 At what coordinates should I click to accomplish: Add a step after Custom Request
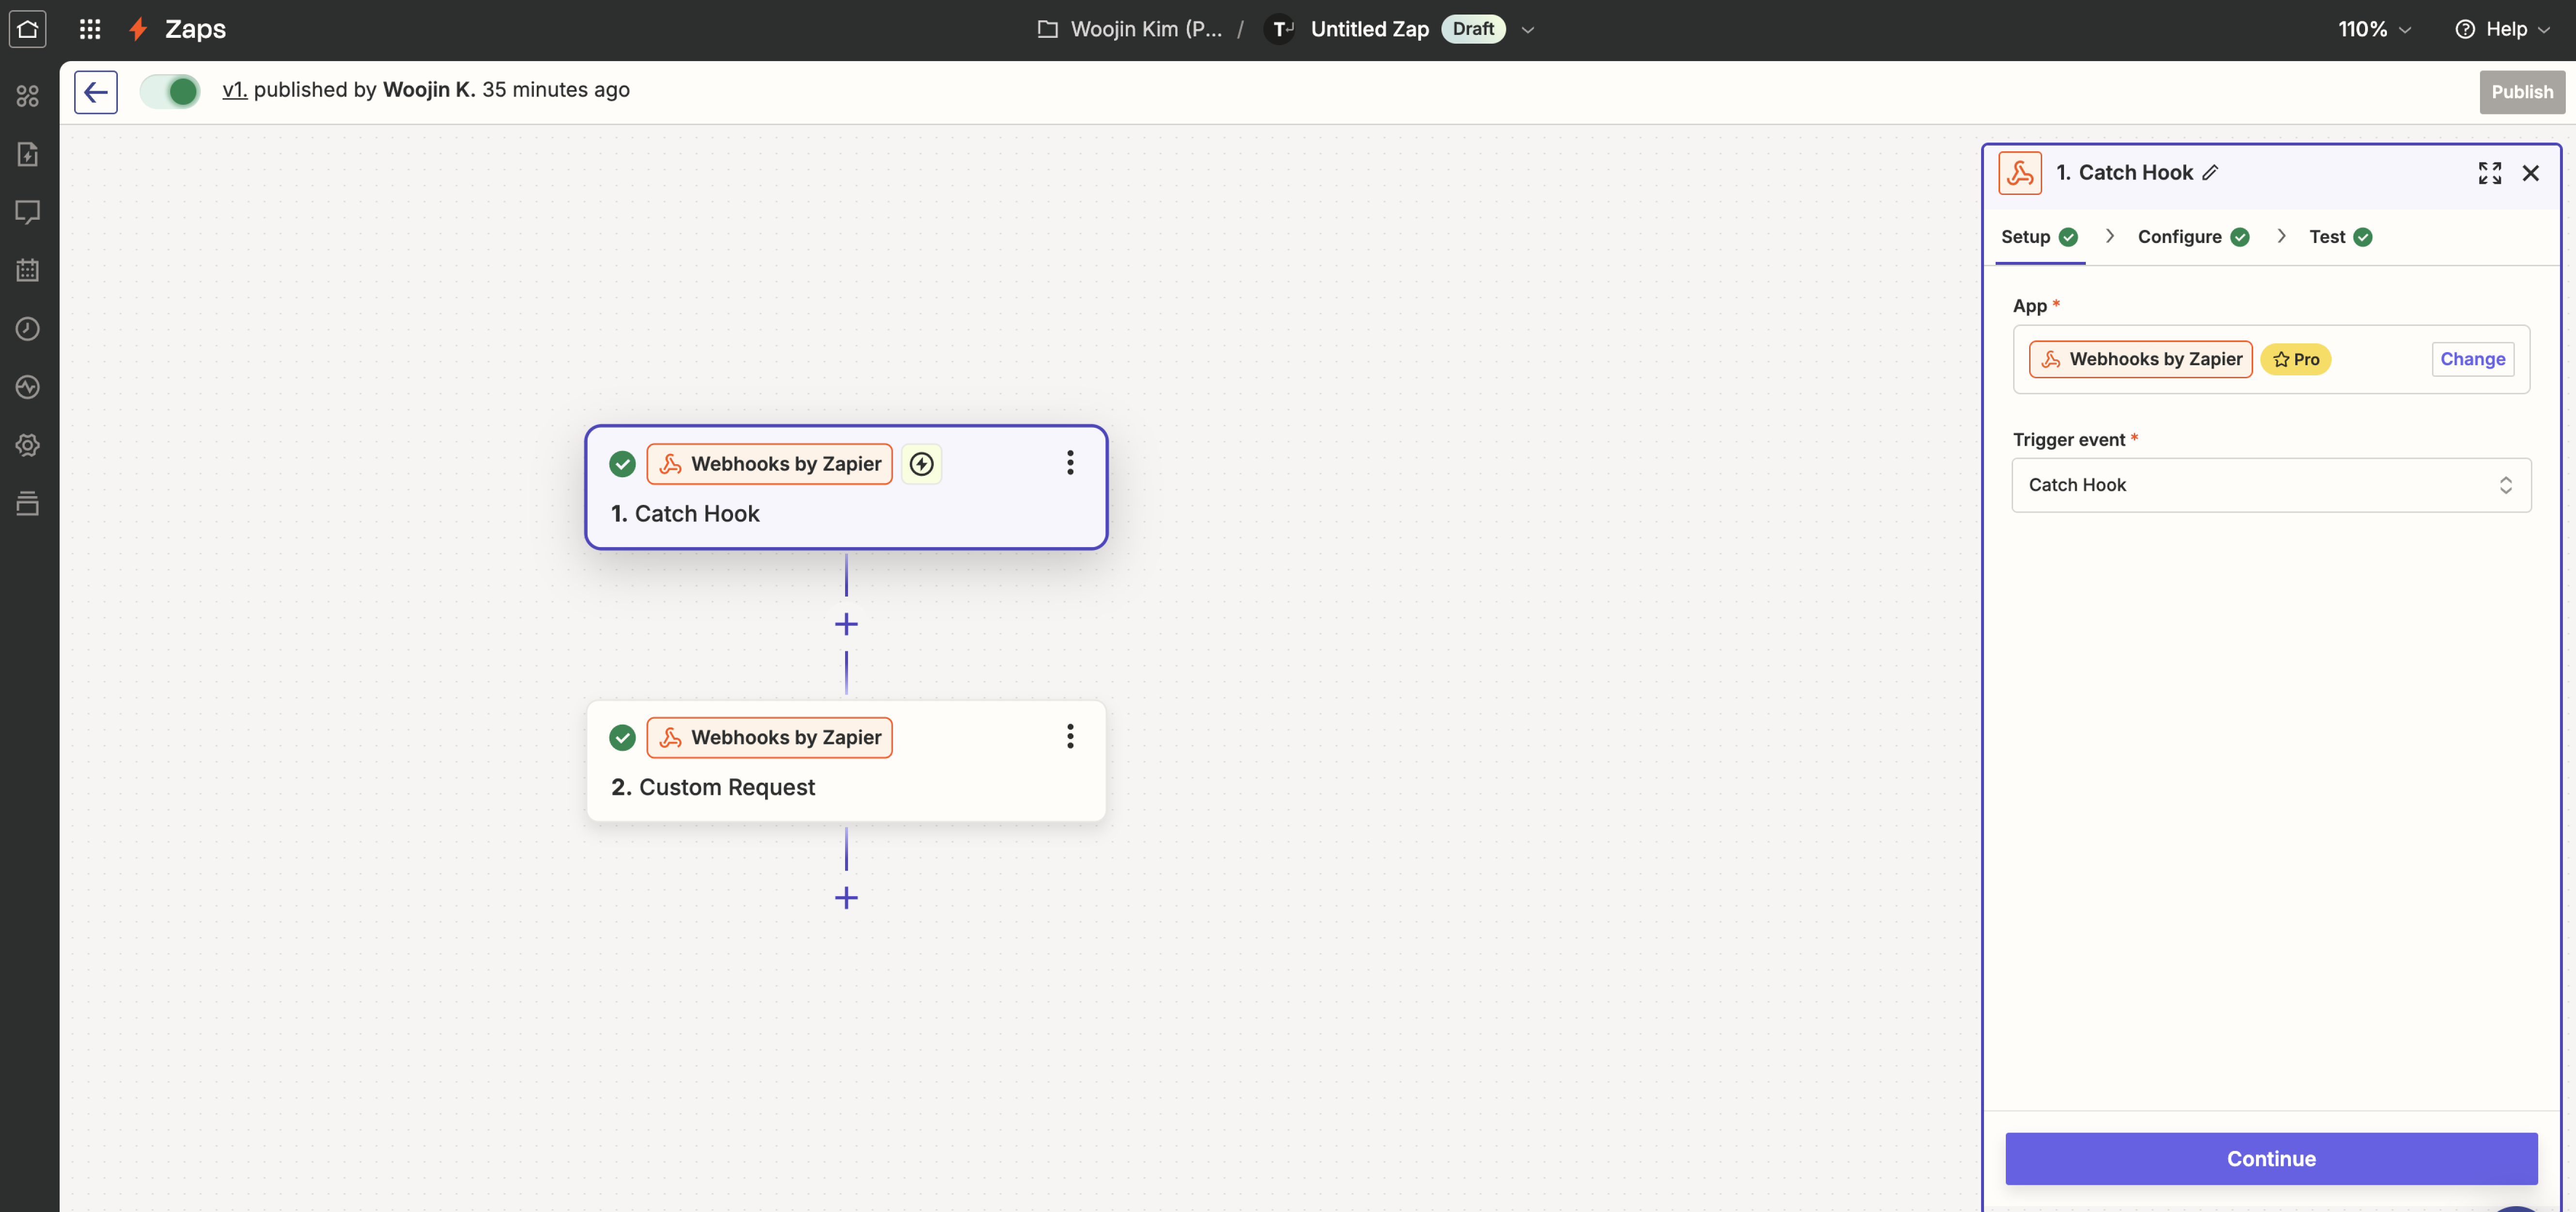click(x=846, y=898)
